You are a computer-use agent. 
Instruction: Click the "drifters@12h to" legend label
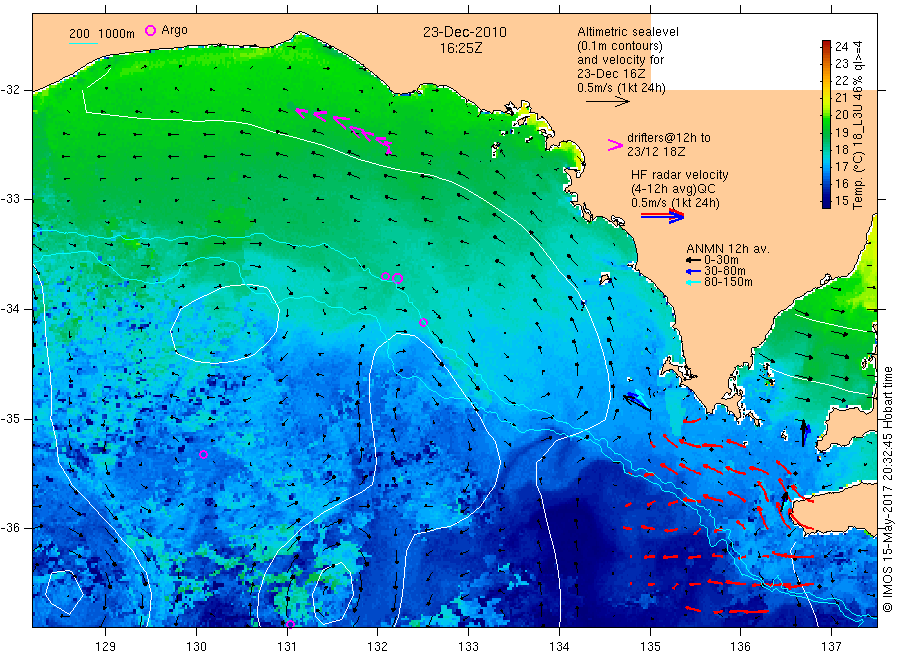(x=669, y=138)
